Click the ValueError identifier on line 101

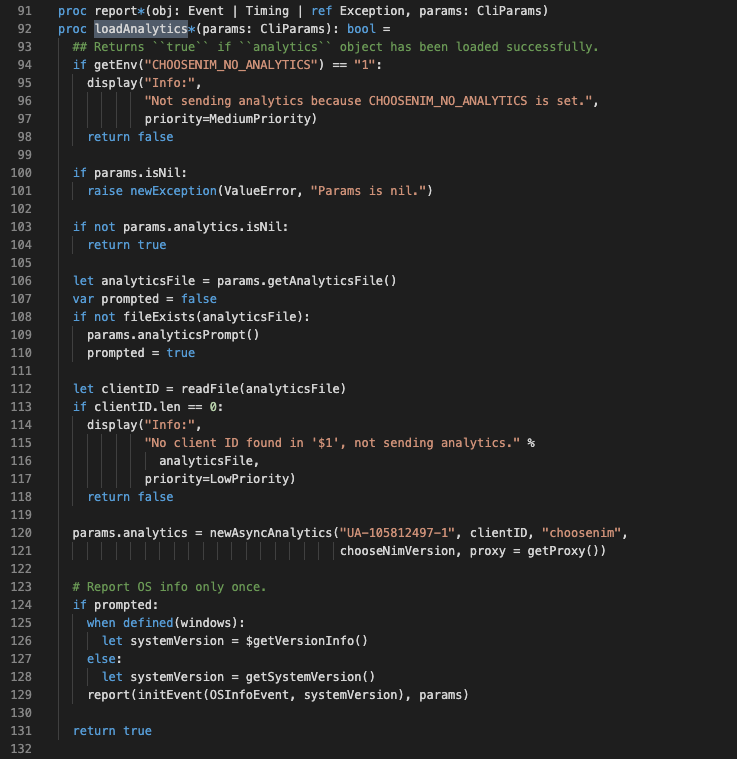point(260,191)
